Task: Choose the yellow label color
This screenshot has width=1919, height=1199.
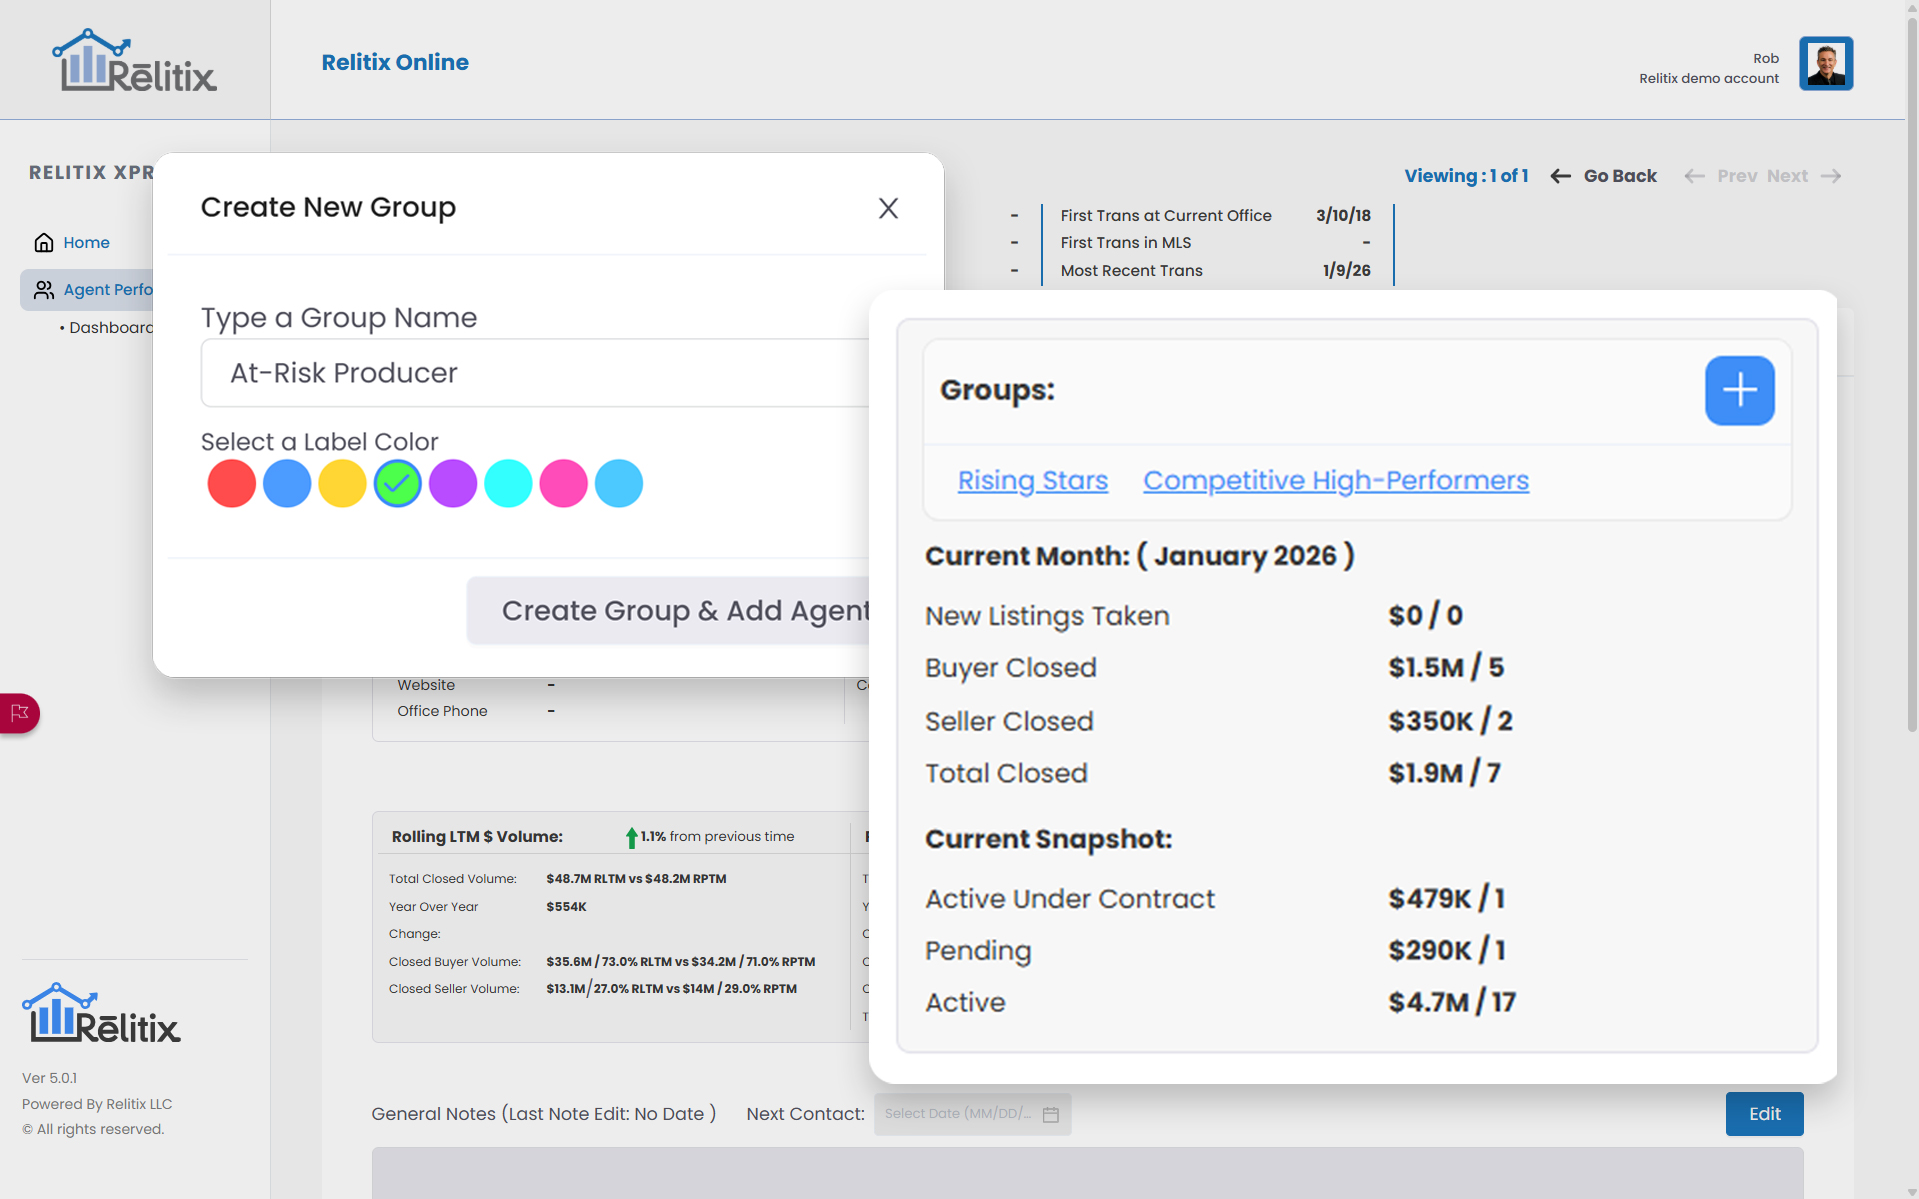Action: point(342,484)
